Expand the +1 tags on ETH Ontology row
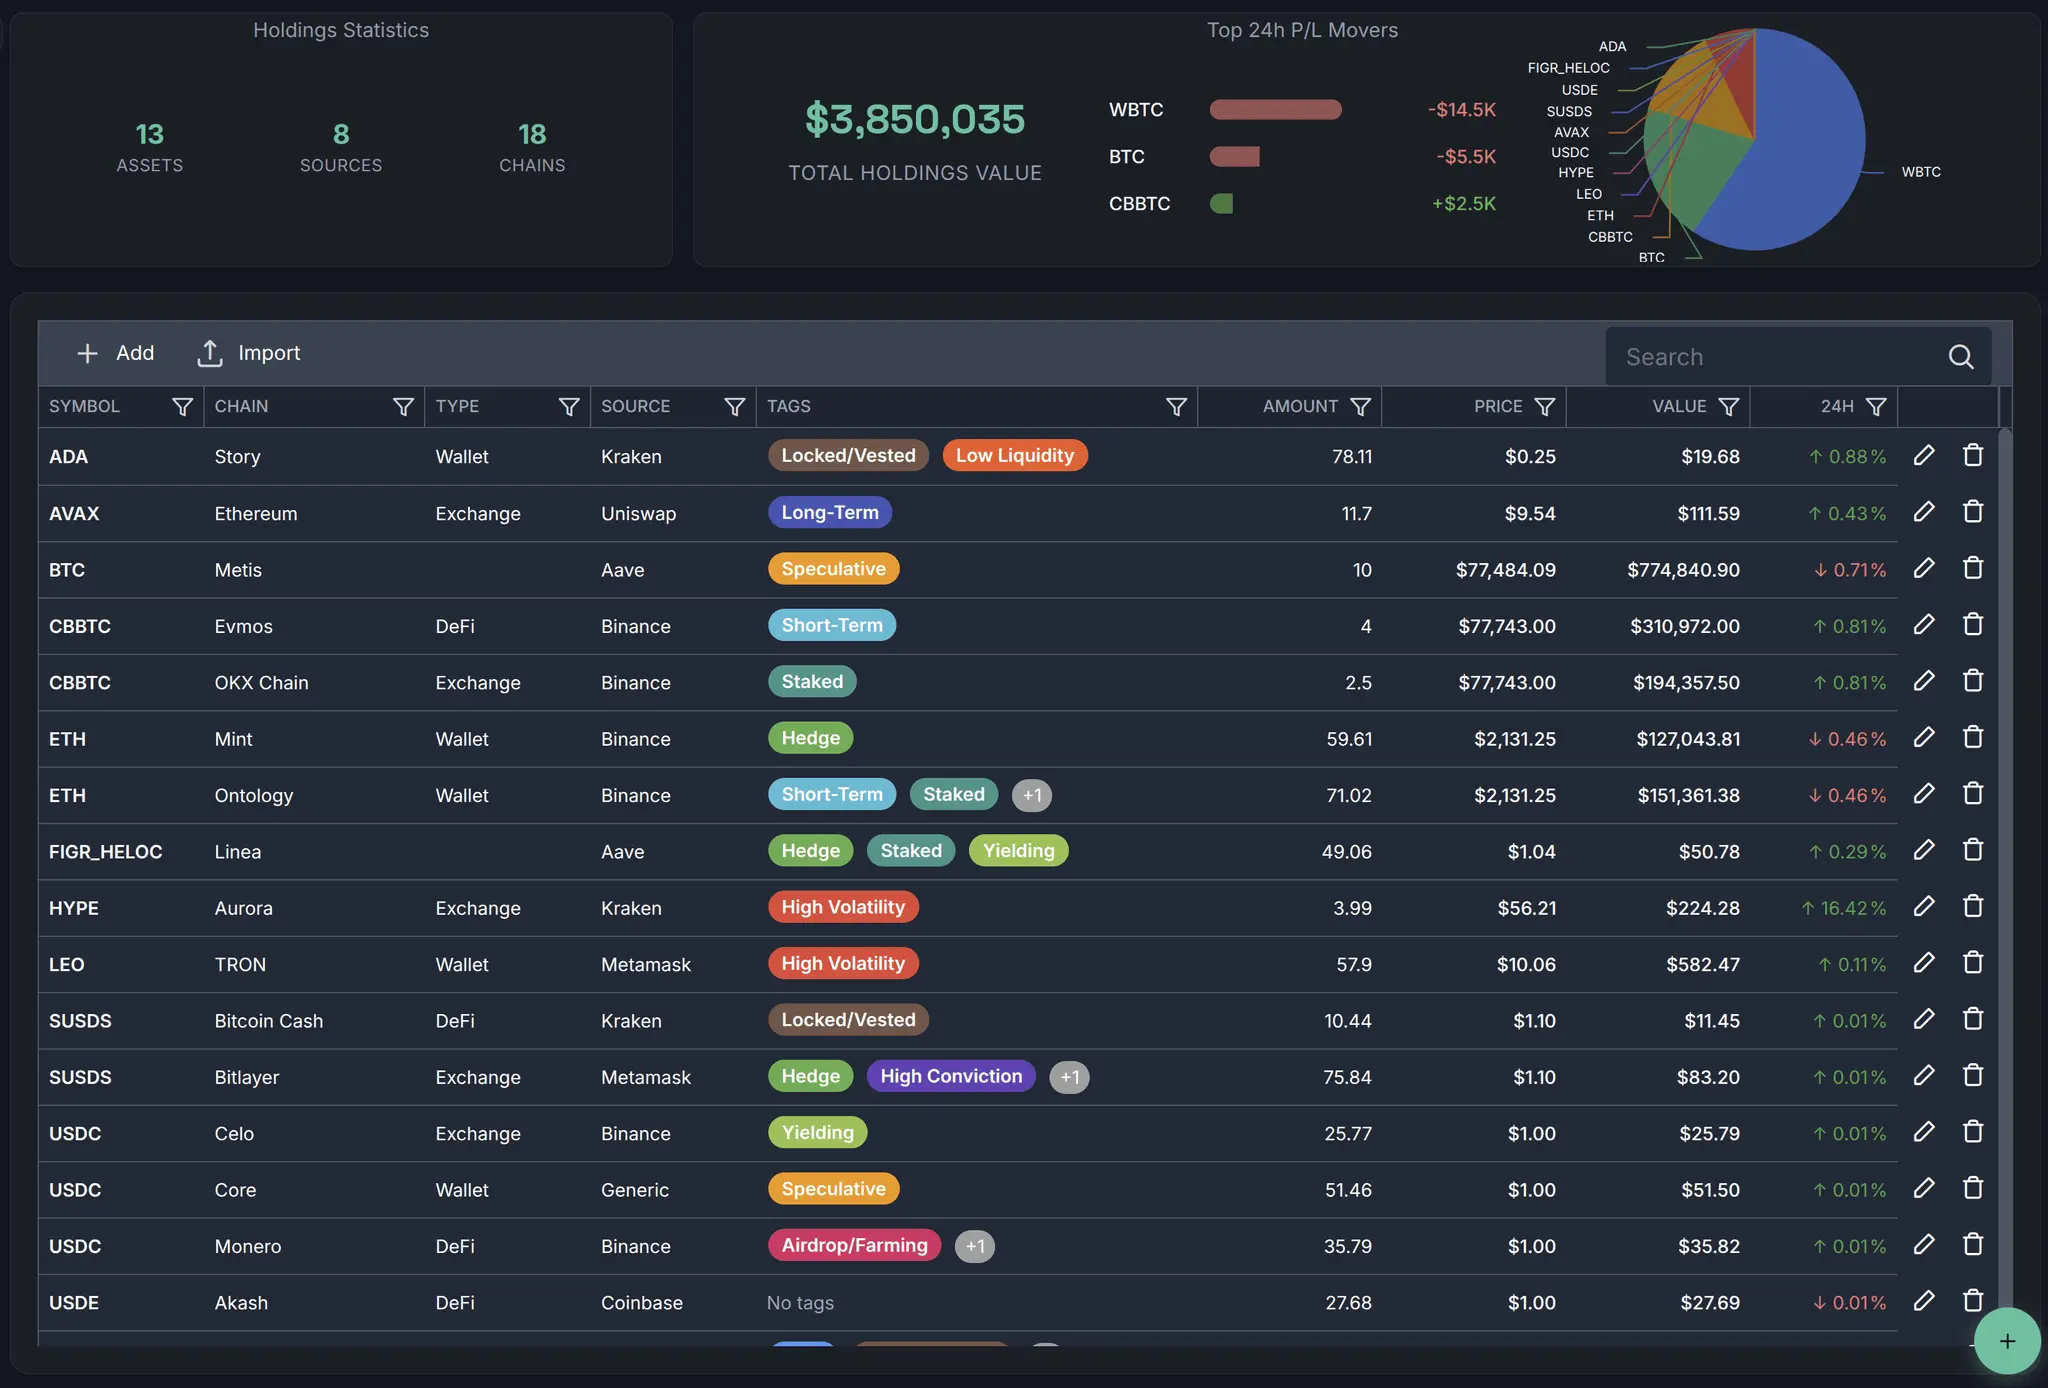 [1032, 795]
